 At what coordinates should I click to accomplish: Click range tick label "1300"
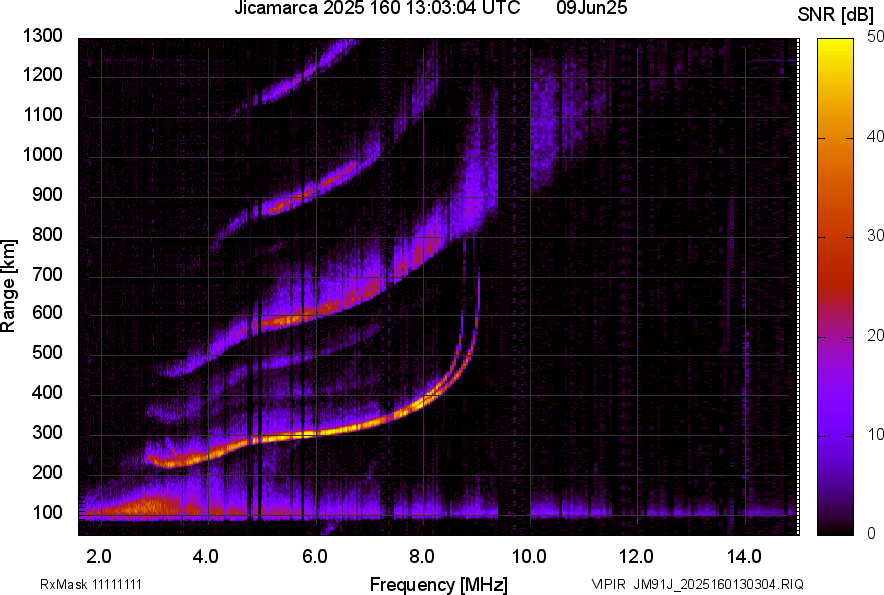[42, 36]
